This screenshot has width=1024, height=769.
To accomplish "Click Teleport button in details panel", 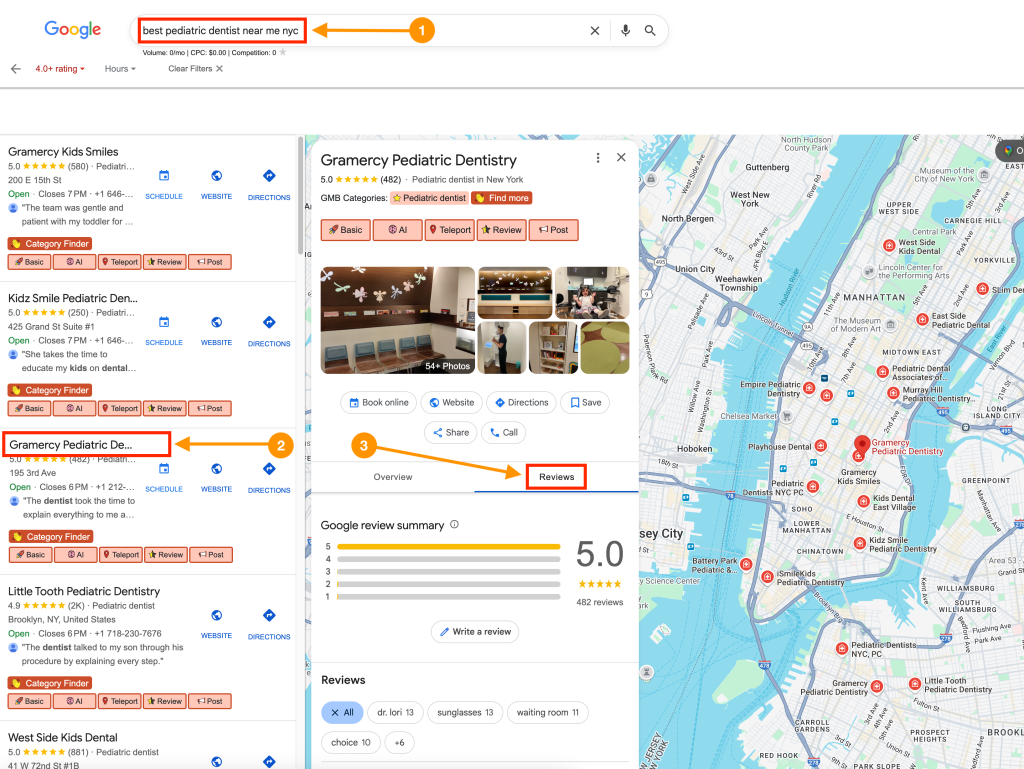I will click(449, 230).
